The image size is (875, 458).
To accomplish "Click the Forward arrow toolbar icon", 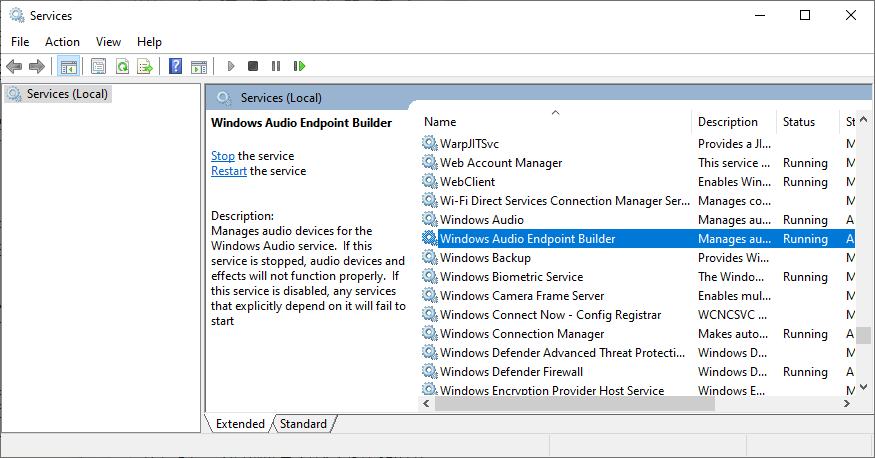I will 37,66.
